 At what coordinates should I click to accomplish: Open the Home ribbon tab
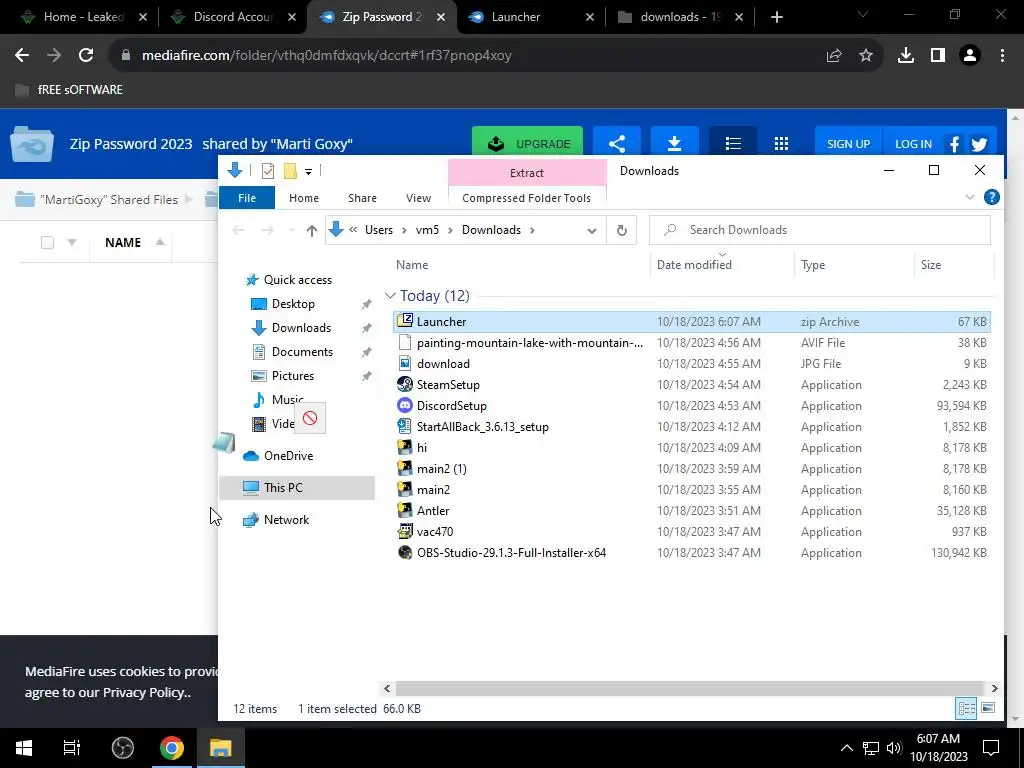[x=304, y=198]
